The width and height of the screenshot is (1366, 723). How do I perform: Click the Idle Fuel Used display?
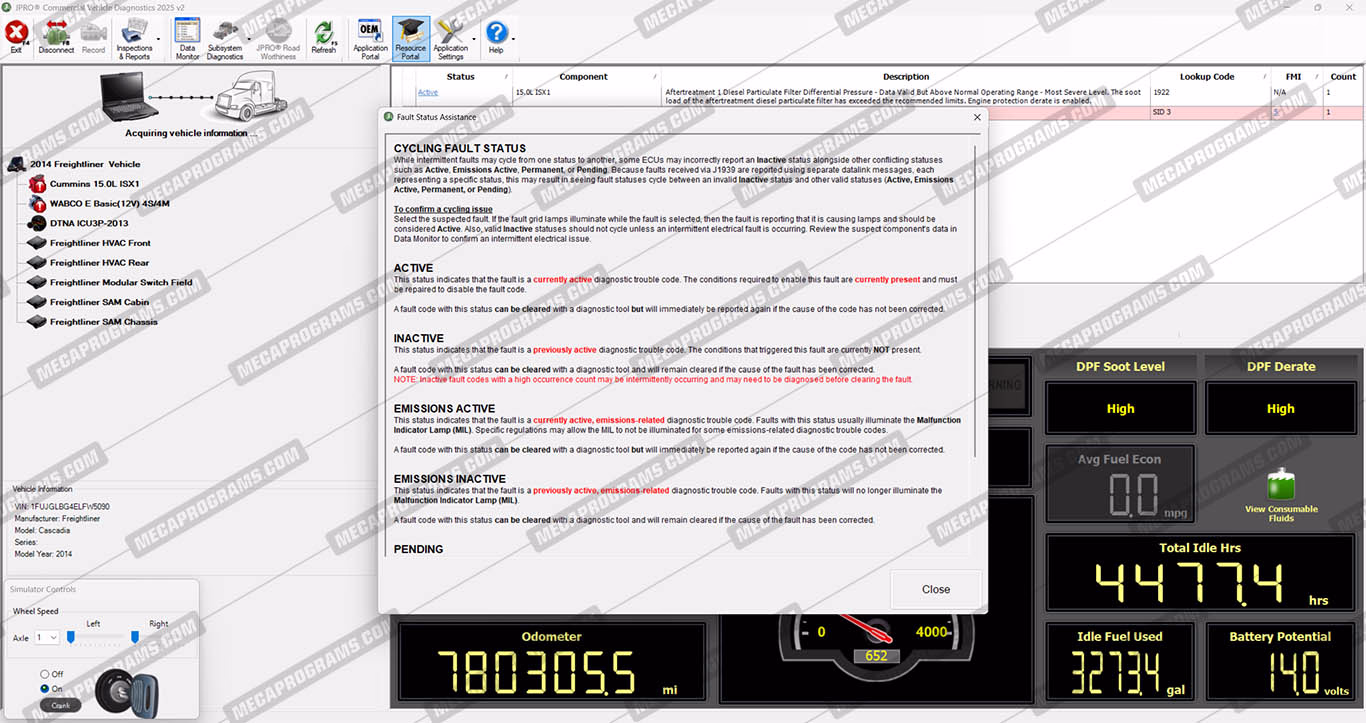click(x=1120, y=664)
